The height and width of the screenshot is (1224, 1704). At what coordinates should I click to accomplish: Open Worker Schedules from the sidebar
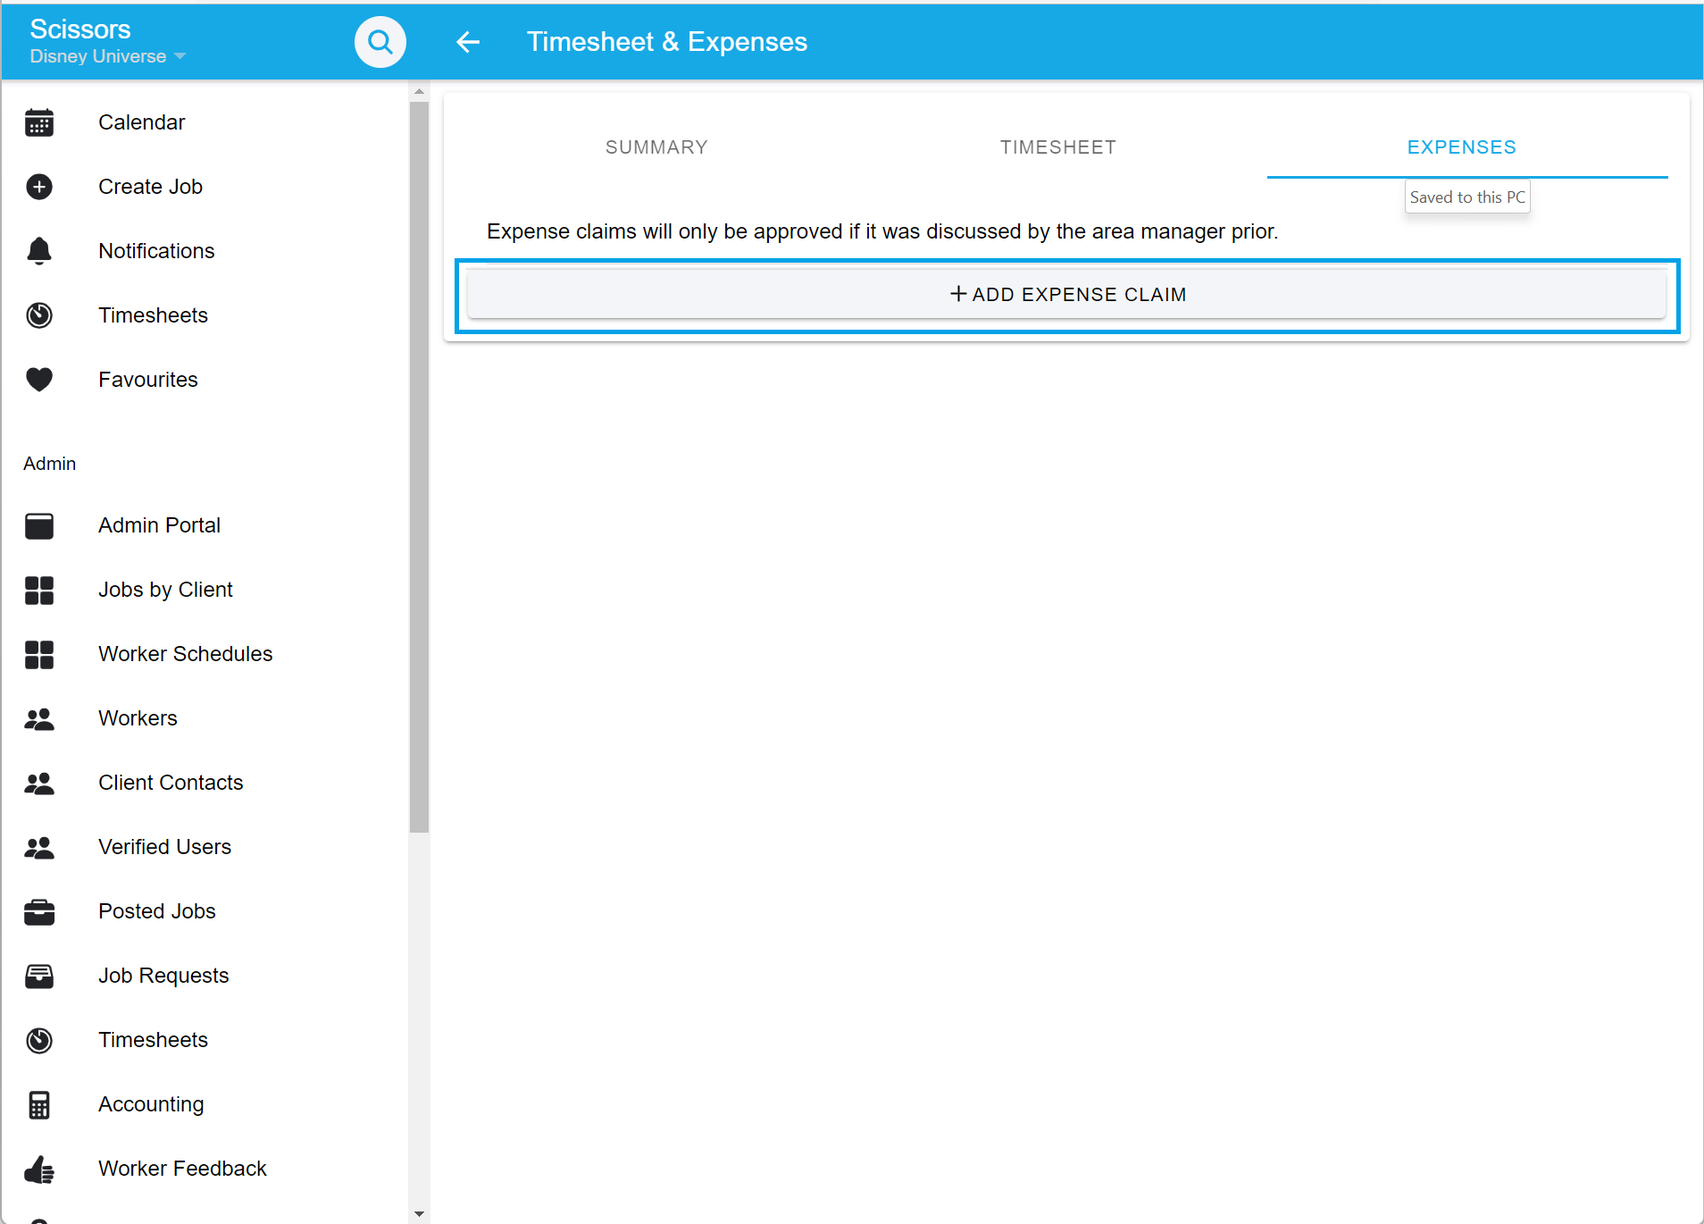pos(185,654)
